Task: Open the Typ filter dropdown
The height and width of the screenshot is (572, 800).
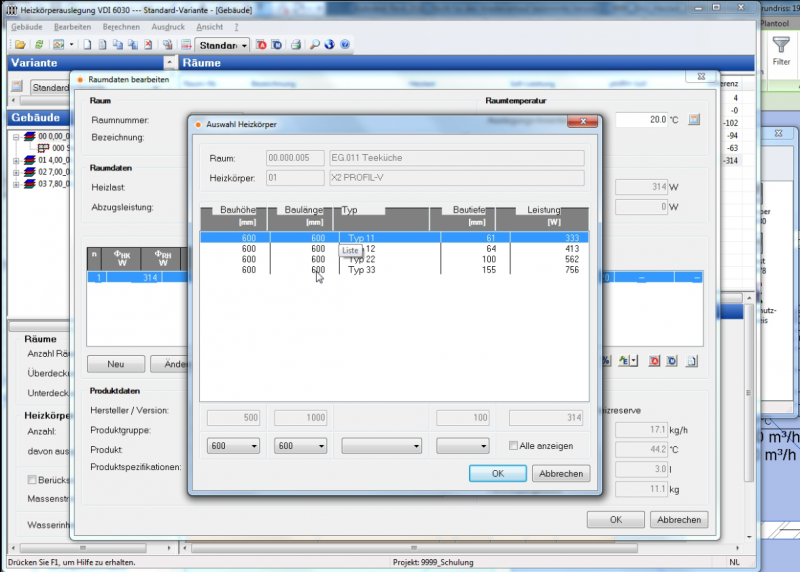Action: (381, 446)
